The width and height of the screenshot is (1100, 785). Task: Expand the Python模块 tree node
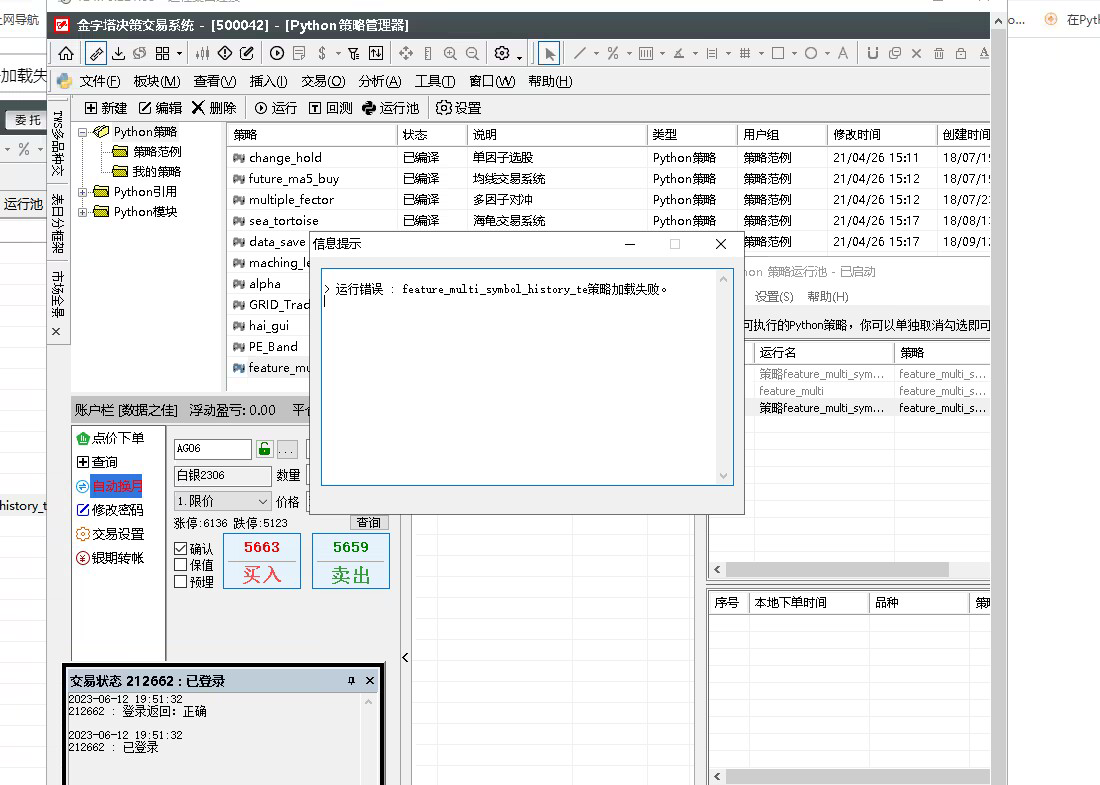tap(83, 212)
